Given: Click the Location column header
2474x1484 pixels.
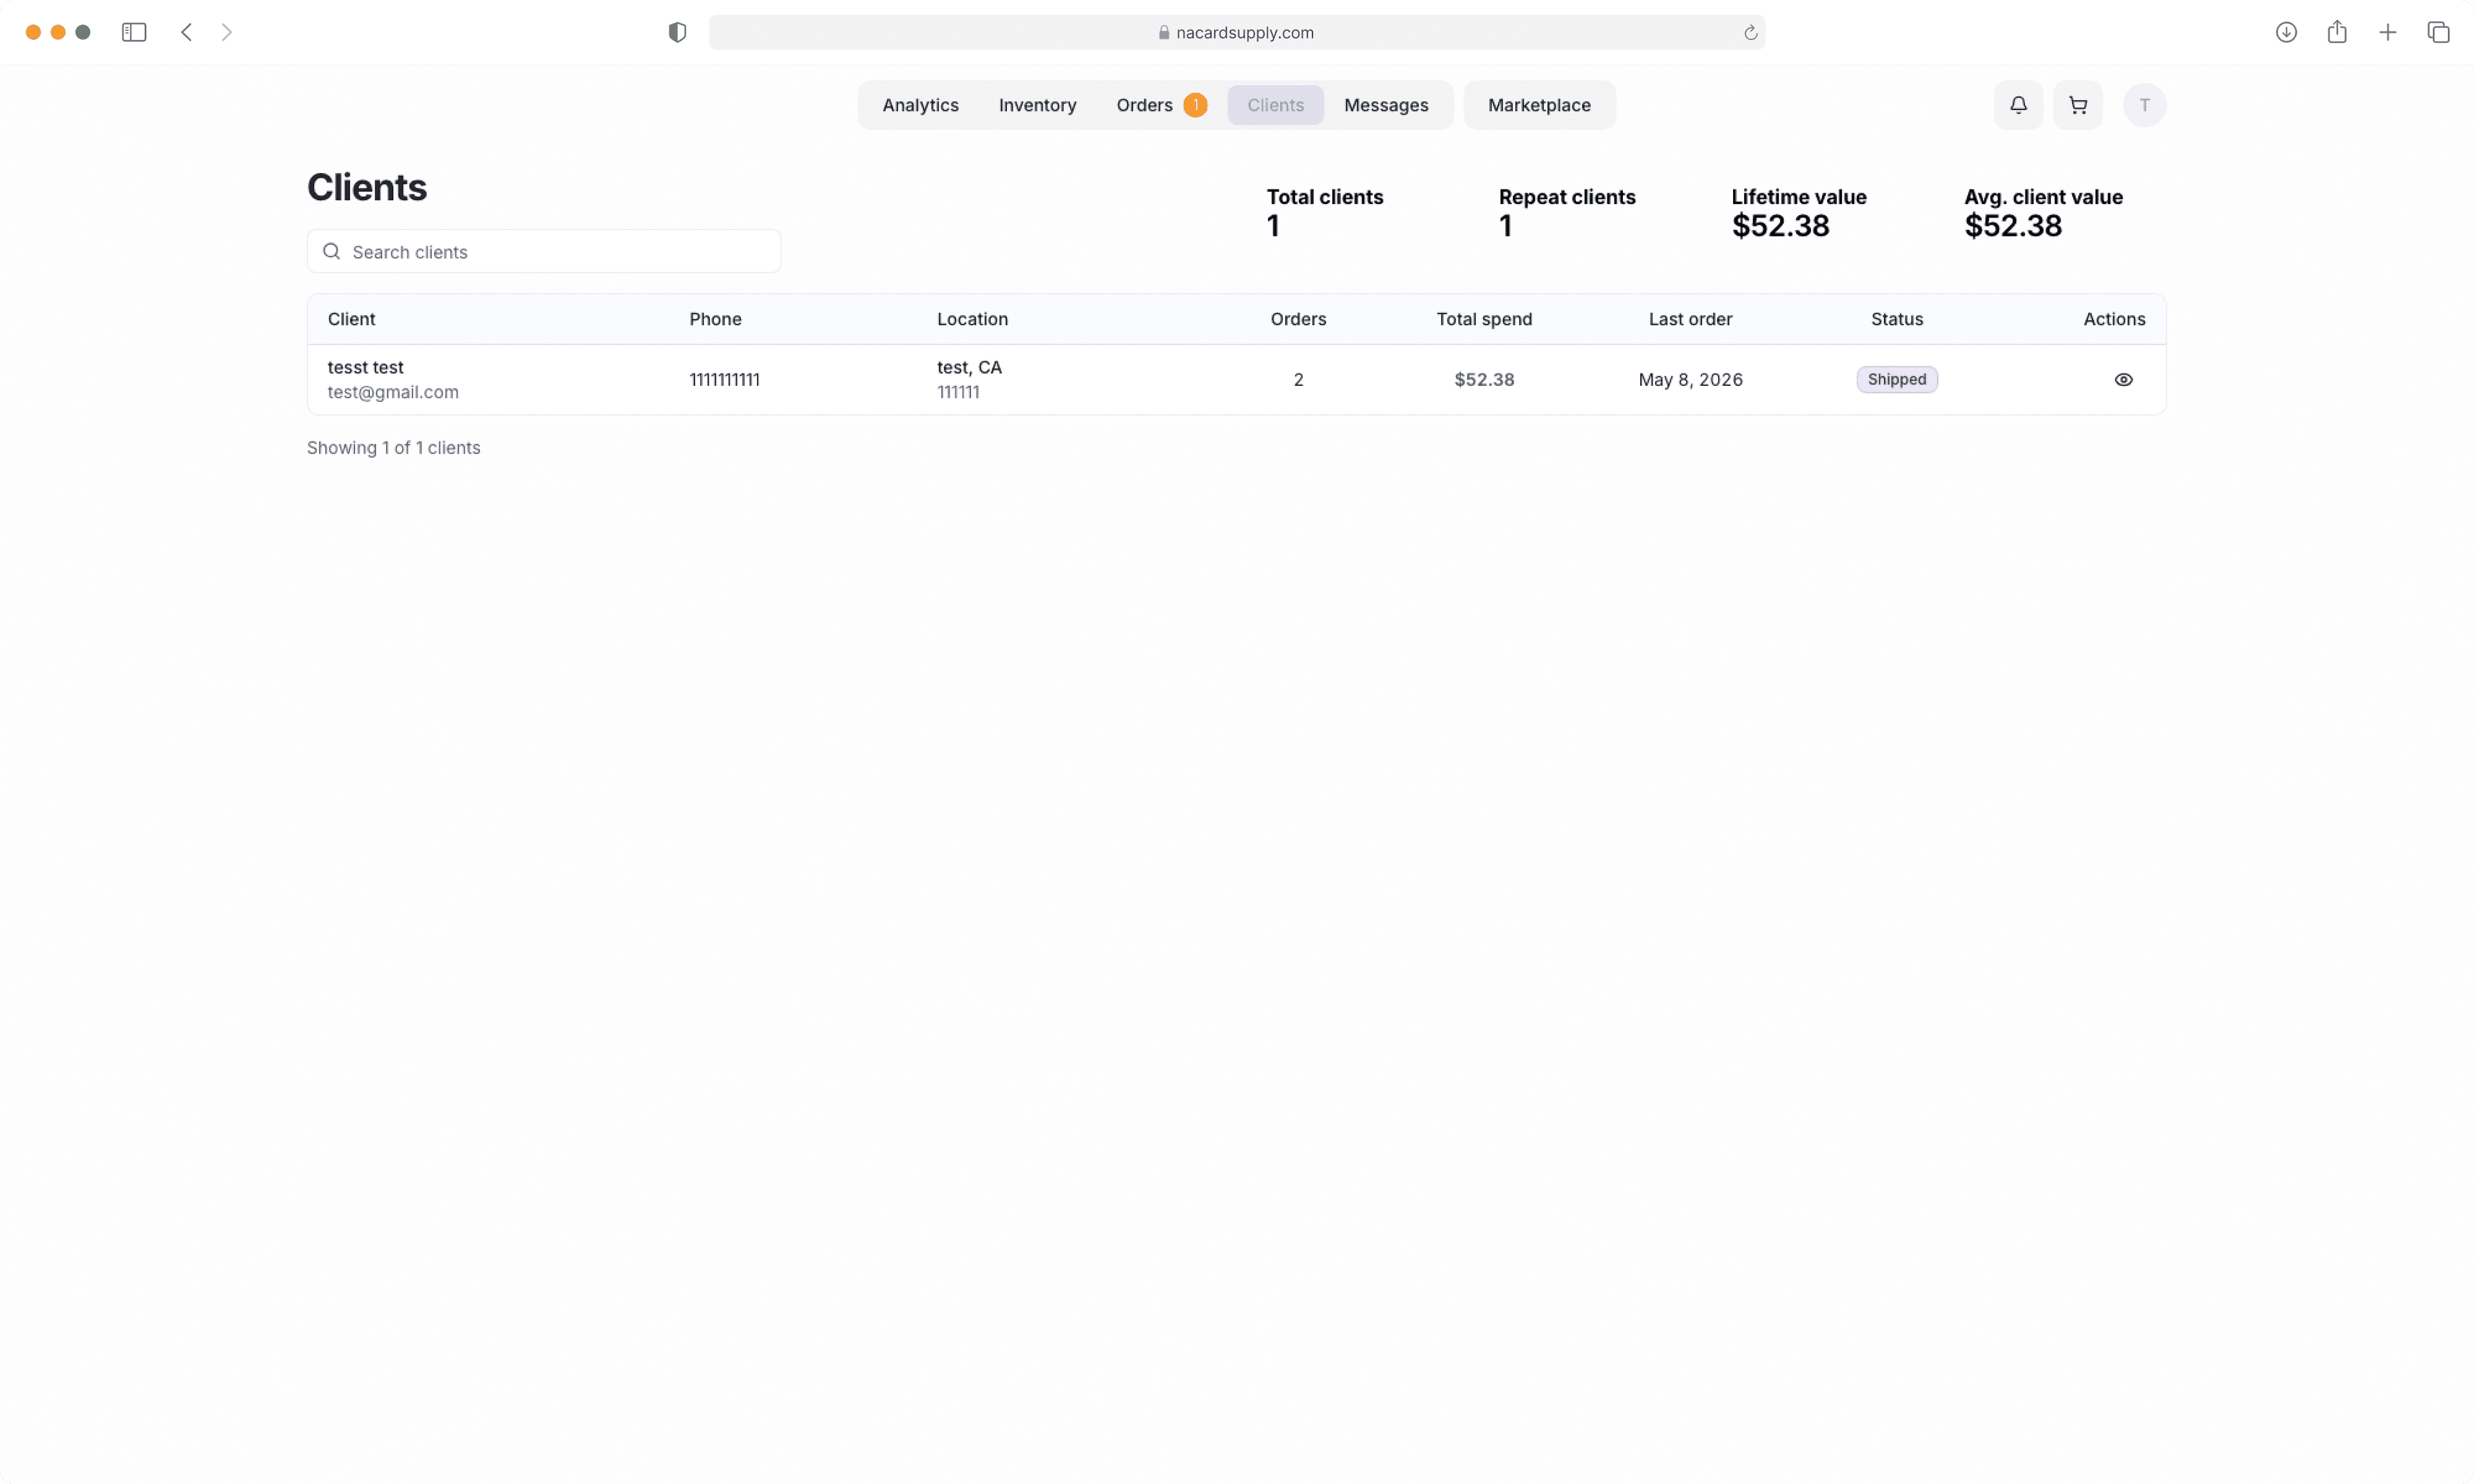Looking at the screenshot, I should click(x=972, y=319).
